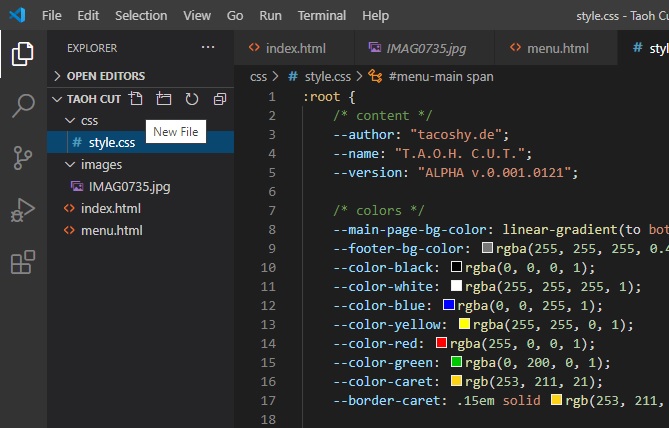Click the red color swatch on line 14
Image resolution: width=669 pixels, height=428 pixels.
point(441,343)
